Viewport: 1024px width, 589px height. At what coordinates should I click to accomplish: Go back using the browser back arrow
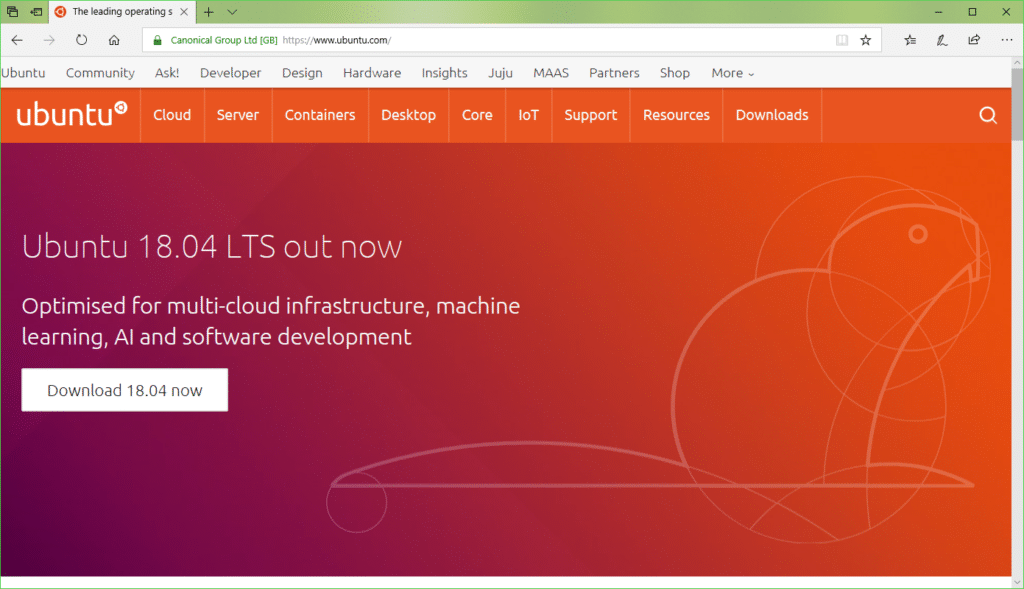click(x=16, y=40)
